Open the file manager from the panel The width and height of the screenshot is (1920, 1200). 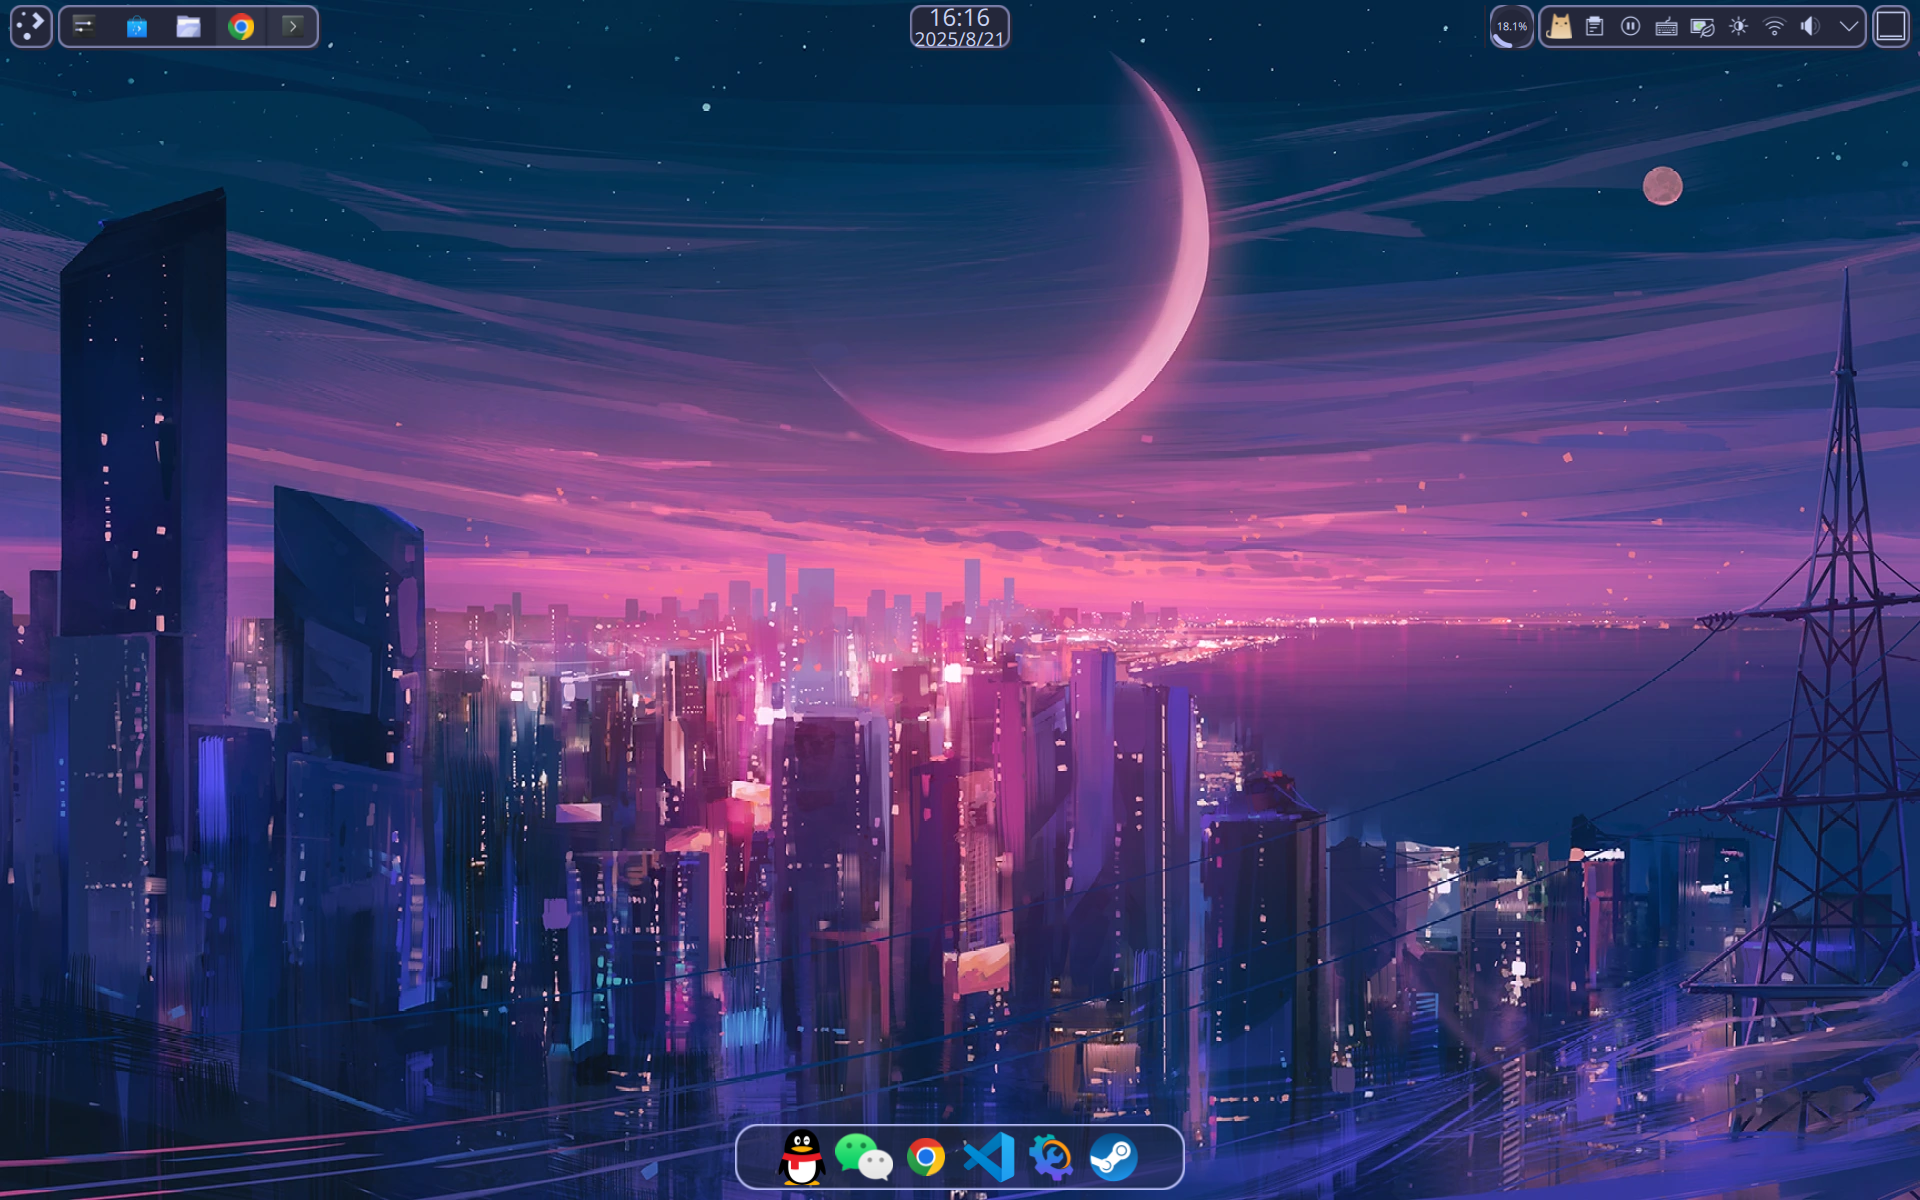click(189, 27)
